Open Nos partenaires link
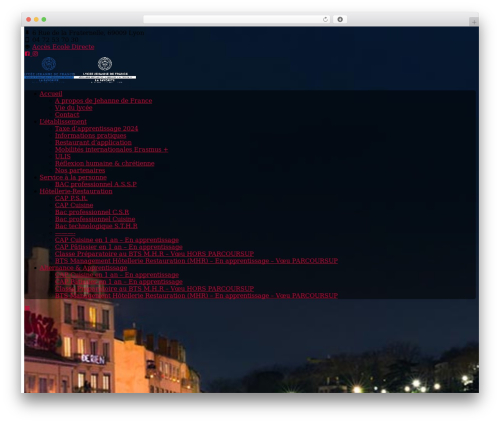This screenshot has width=500, height=423. [x=80, y=171]
